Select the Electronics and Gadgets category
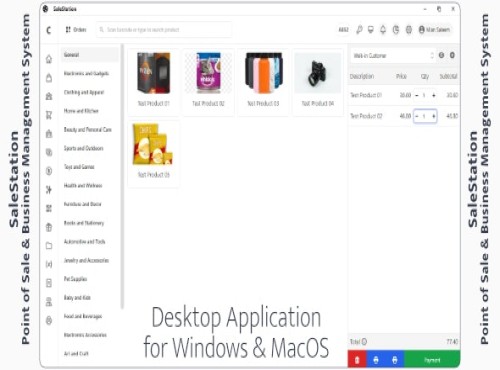This screenshot has height=370, width=500. click(x=86, y=73)
